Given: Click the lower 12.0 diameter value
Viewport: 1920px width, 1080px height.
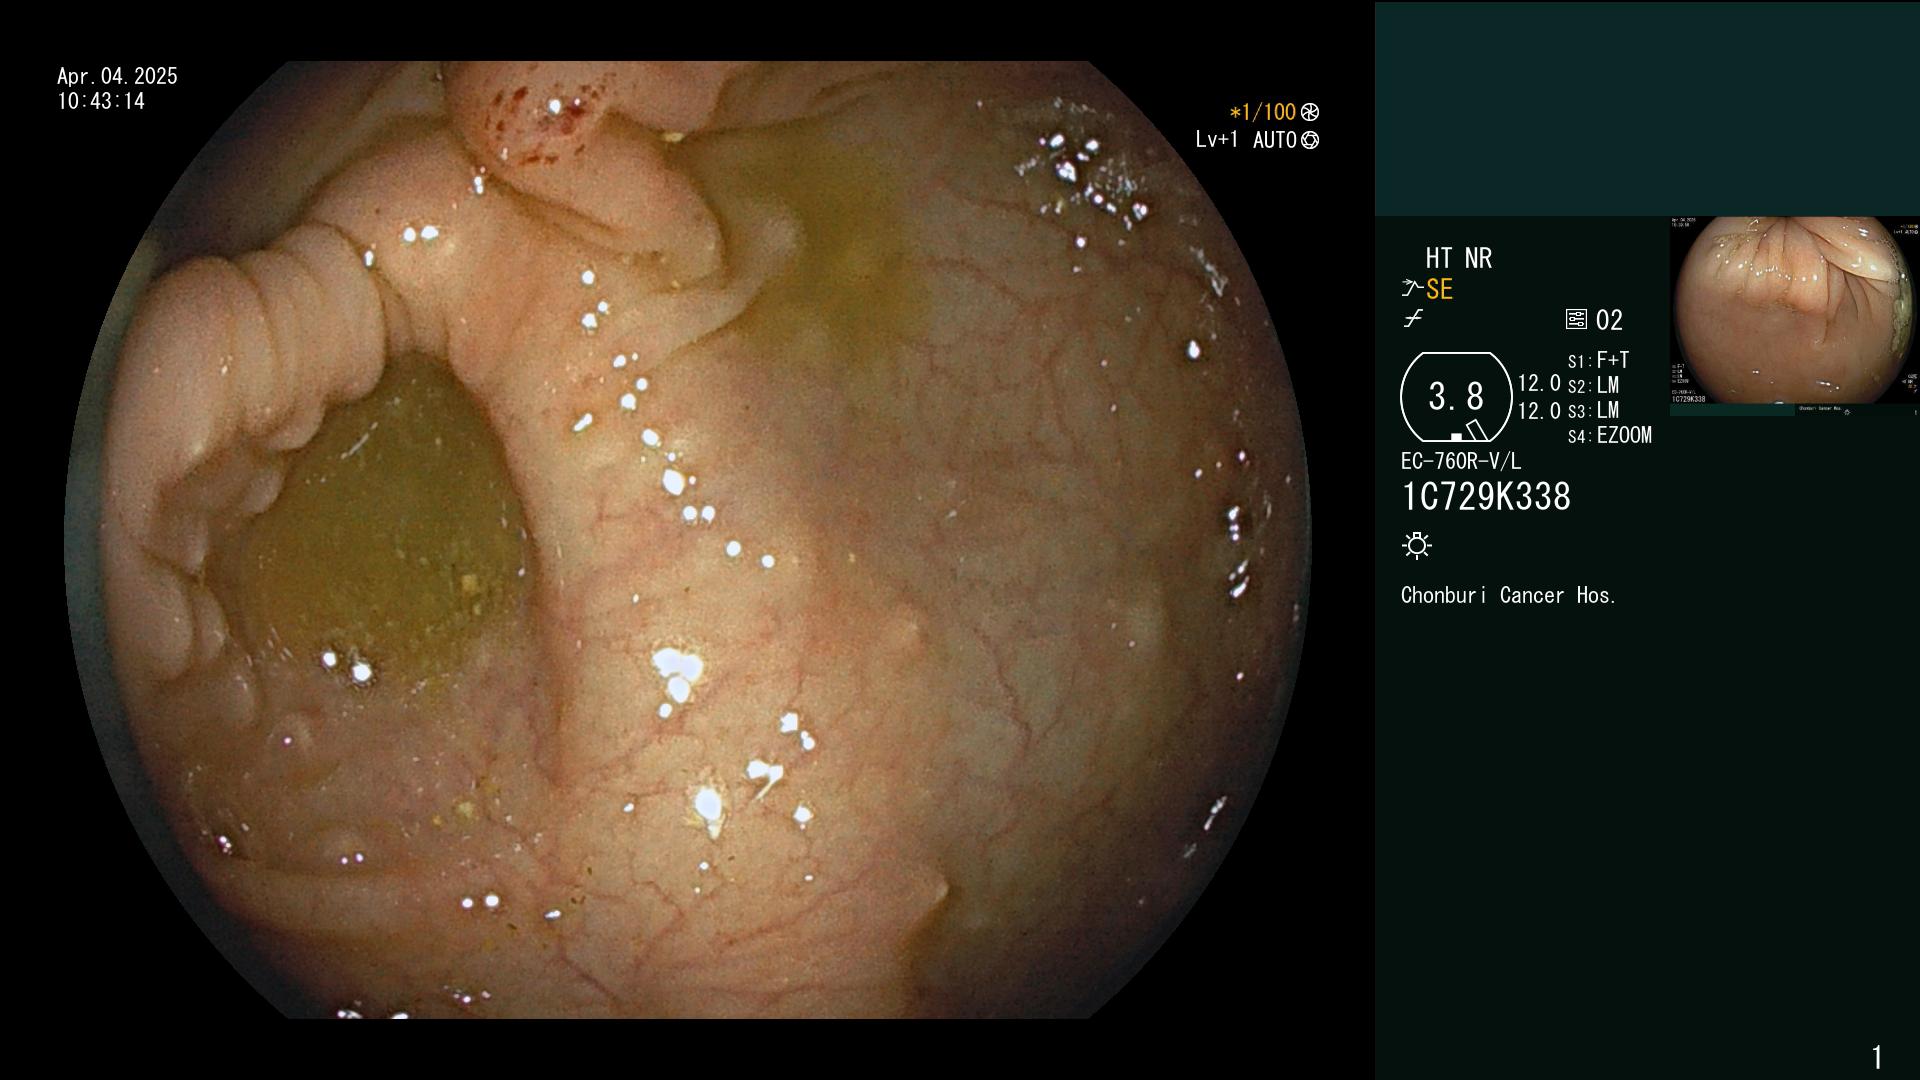Looking at the screenshot, I should coord(1539,411).
